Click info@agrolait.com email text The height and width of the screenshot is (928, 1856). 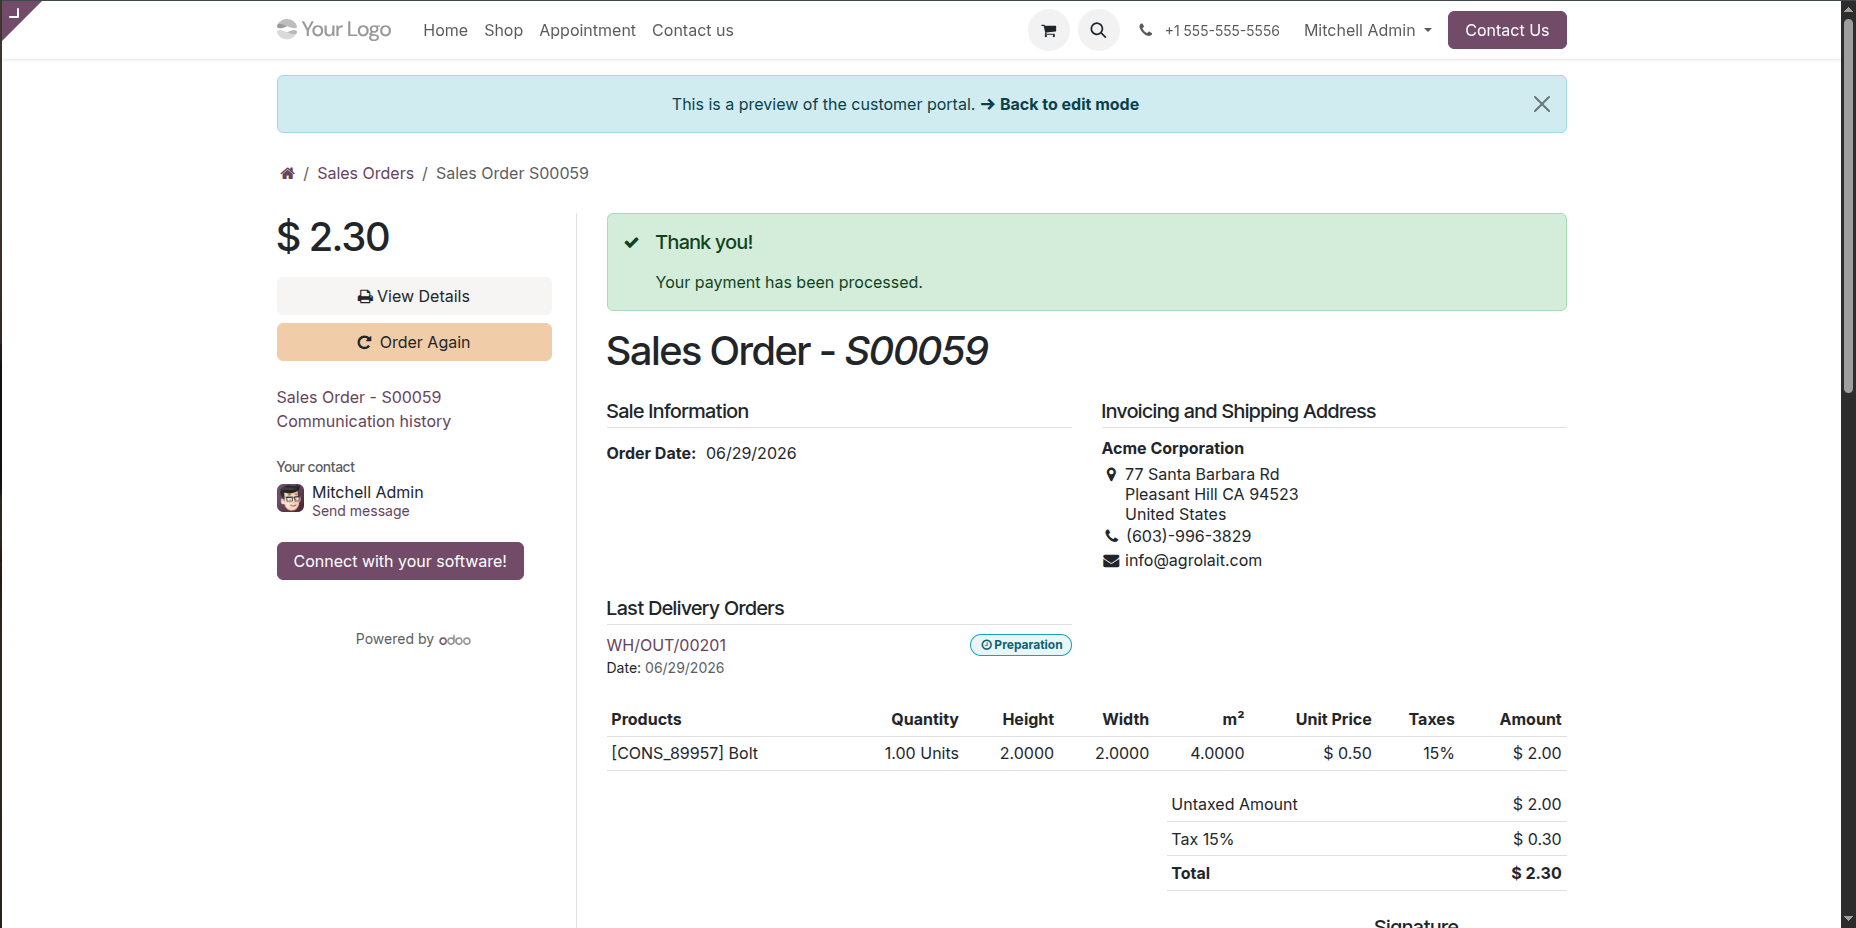point(1193,560)
